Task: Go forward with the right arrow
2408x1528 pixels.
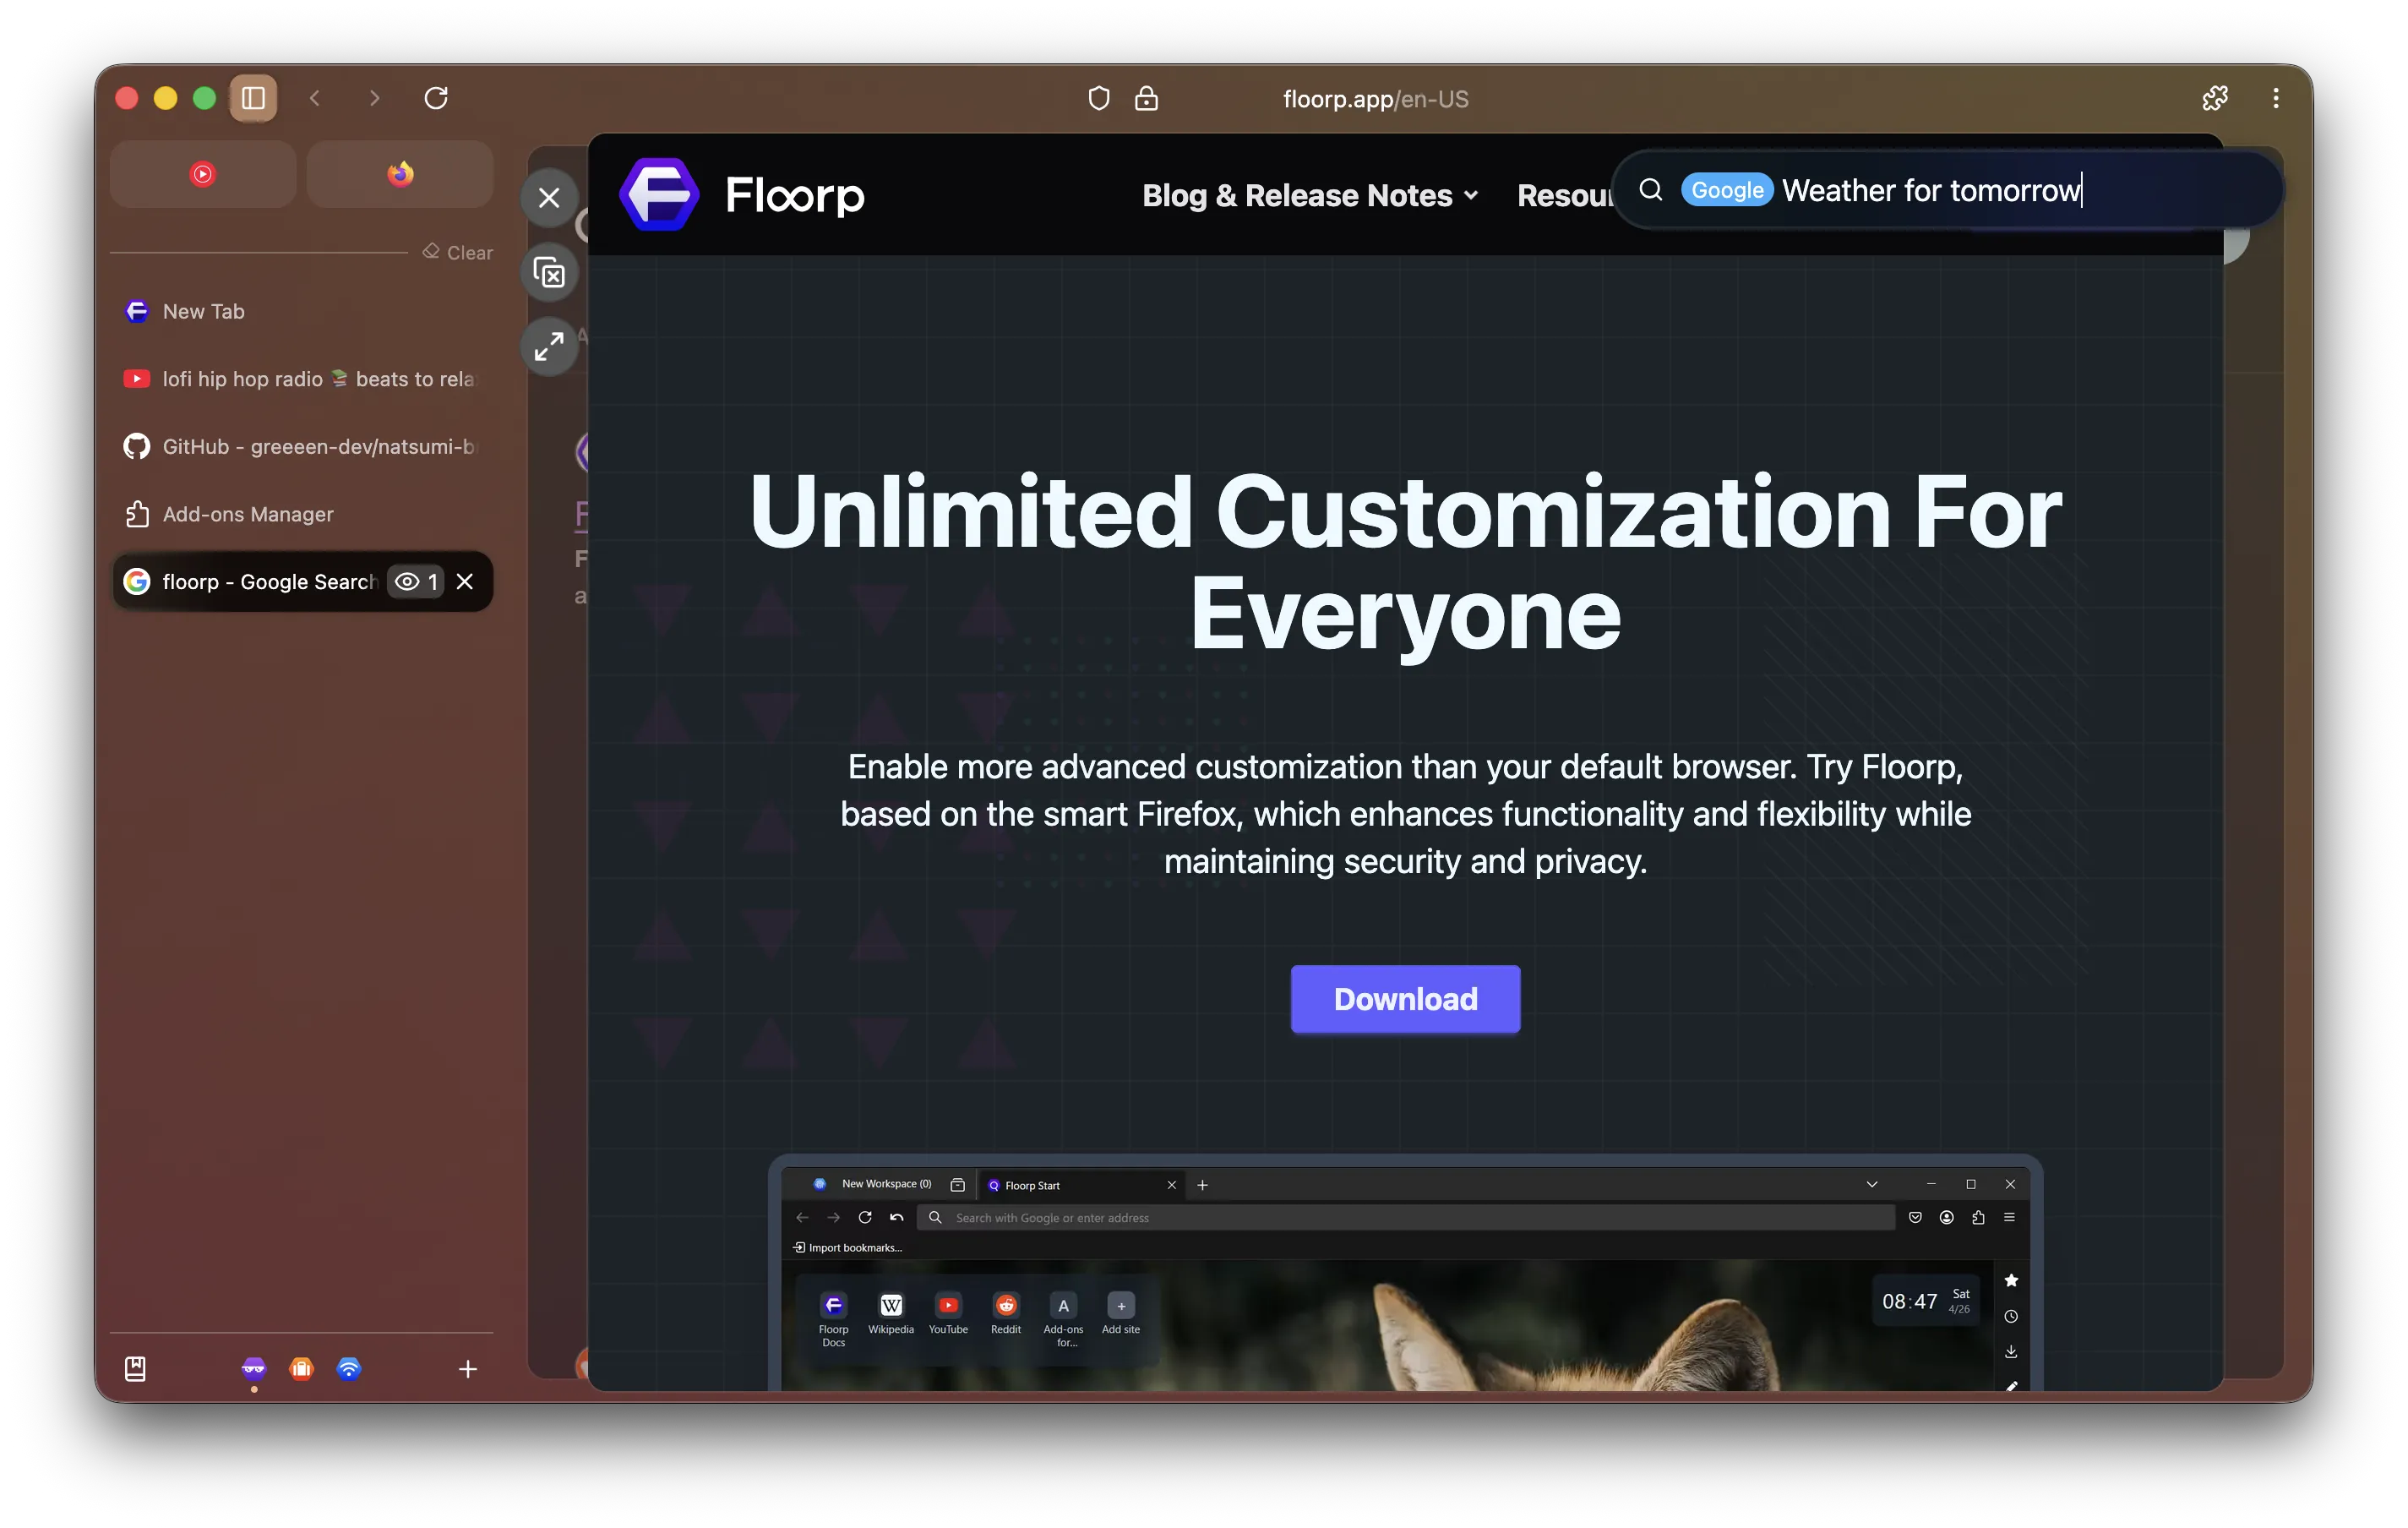Action: point(374,98)
